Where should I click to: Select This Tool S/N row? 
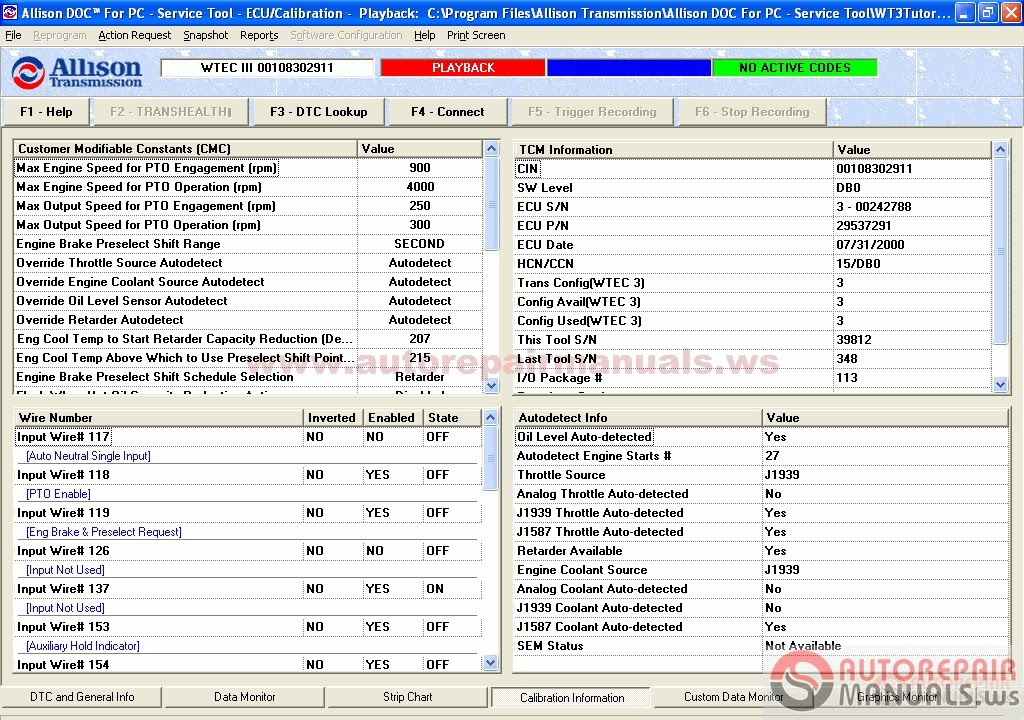point(753,340)
